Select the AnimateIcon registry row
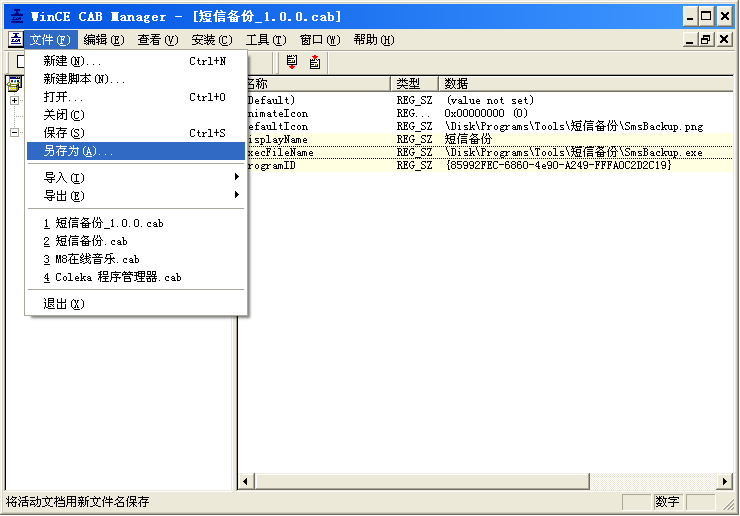This screenshot has width=740, height=516. click(490, 113)
